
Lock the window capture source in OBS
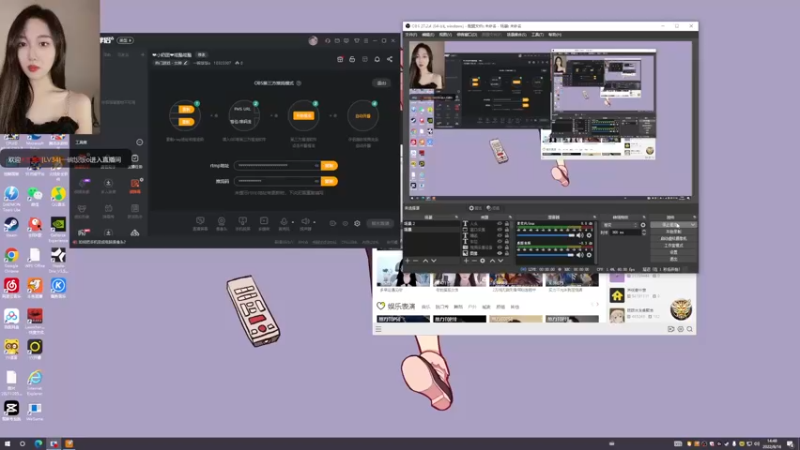(x=507, y=230)
